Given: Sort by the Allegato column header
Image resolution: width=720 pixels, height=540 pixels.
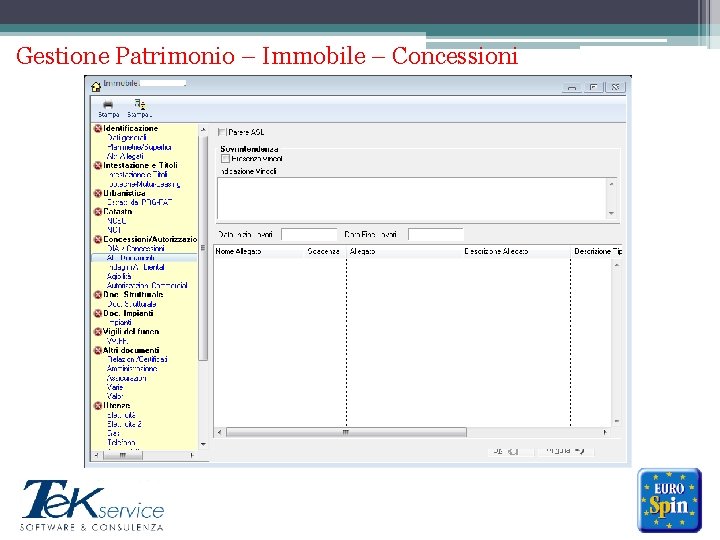Looking at the screenshot, I should pyautogui.click(x=404, y=252).
